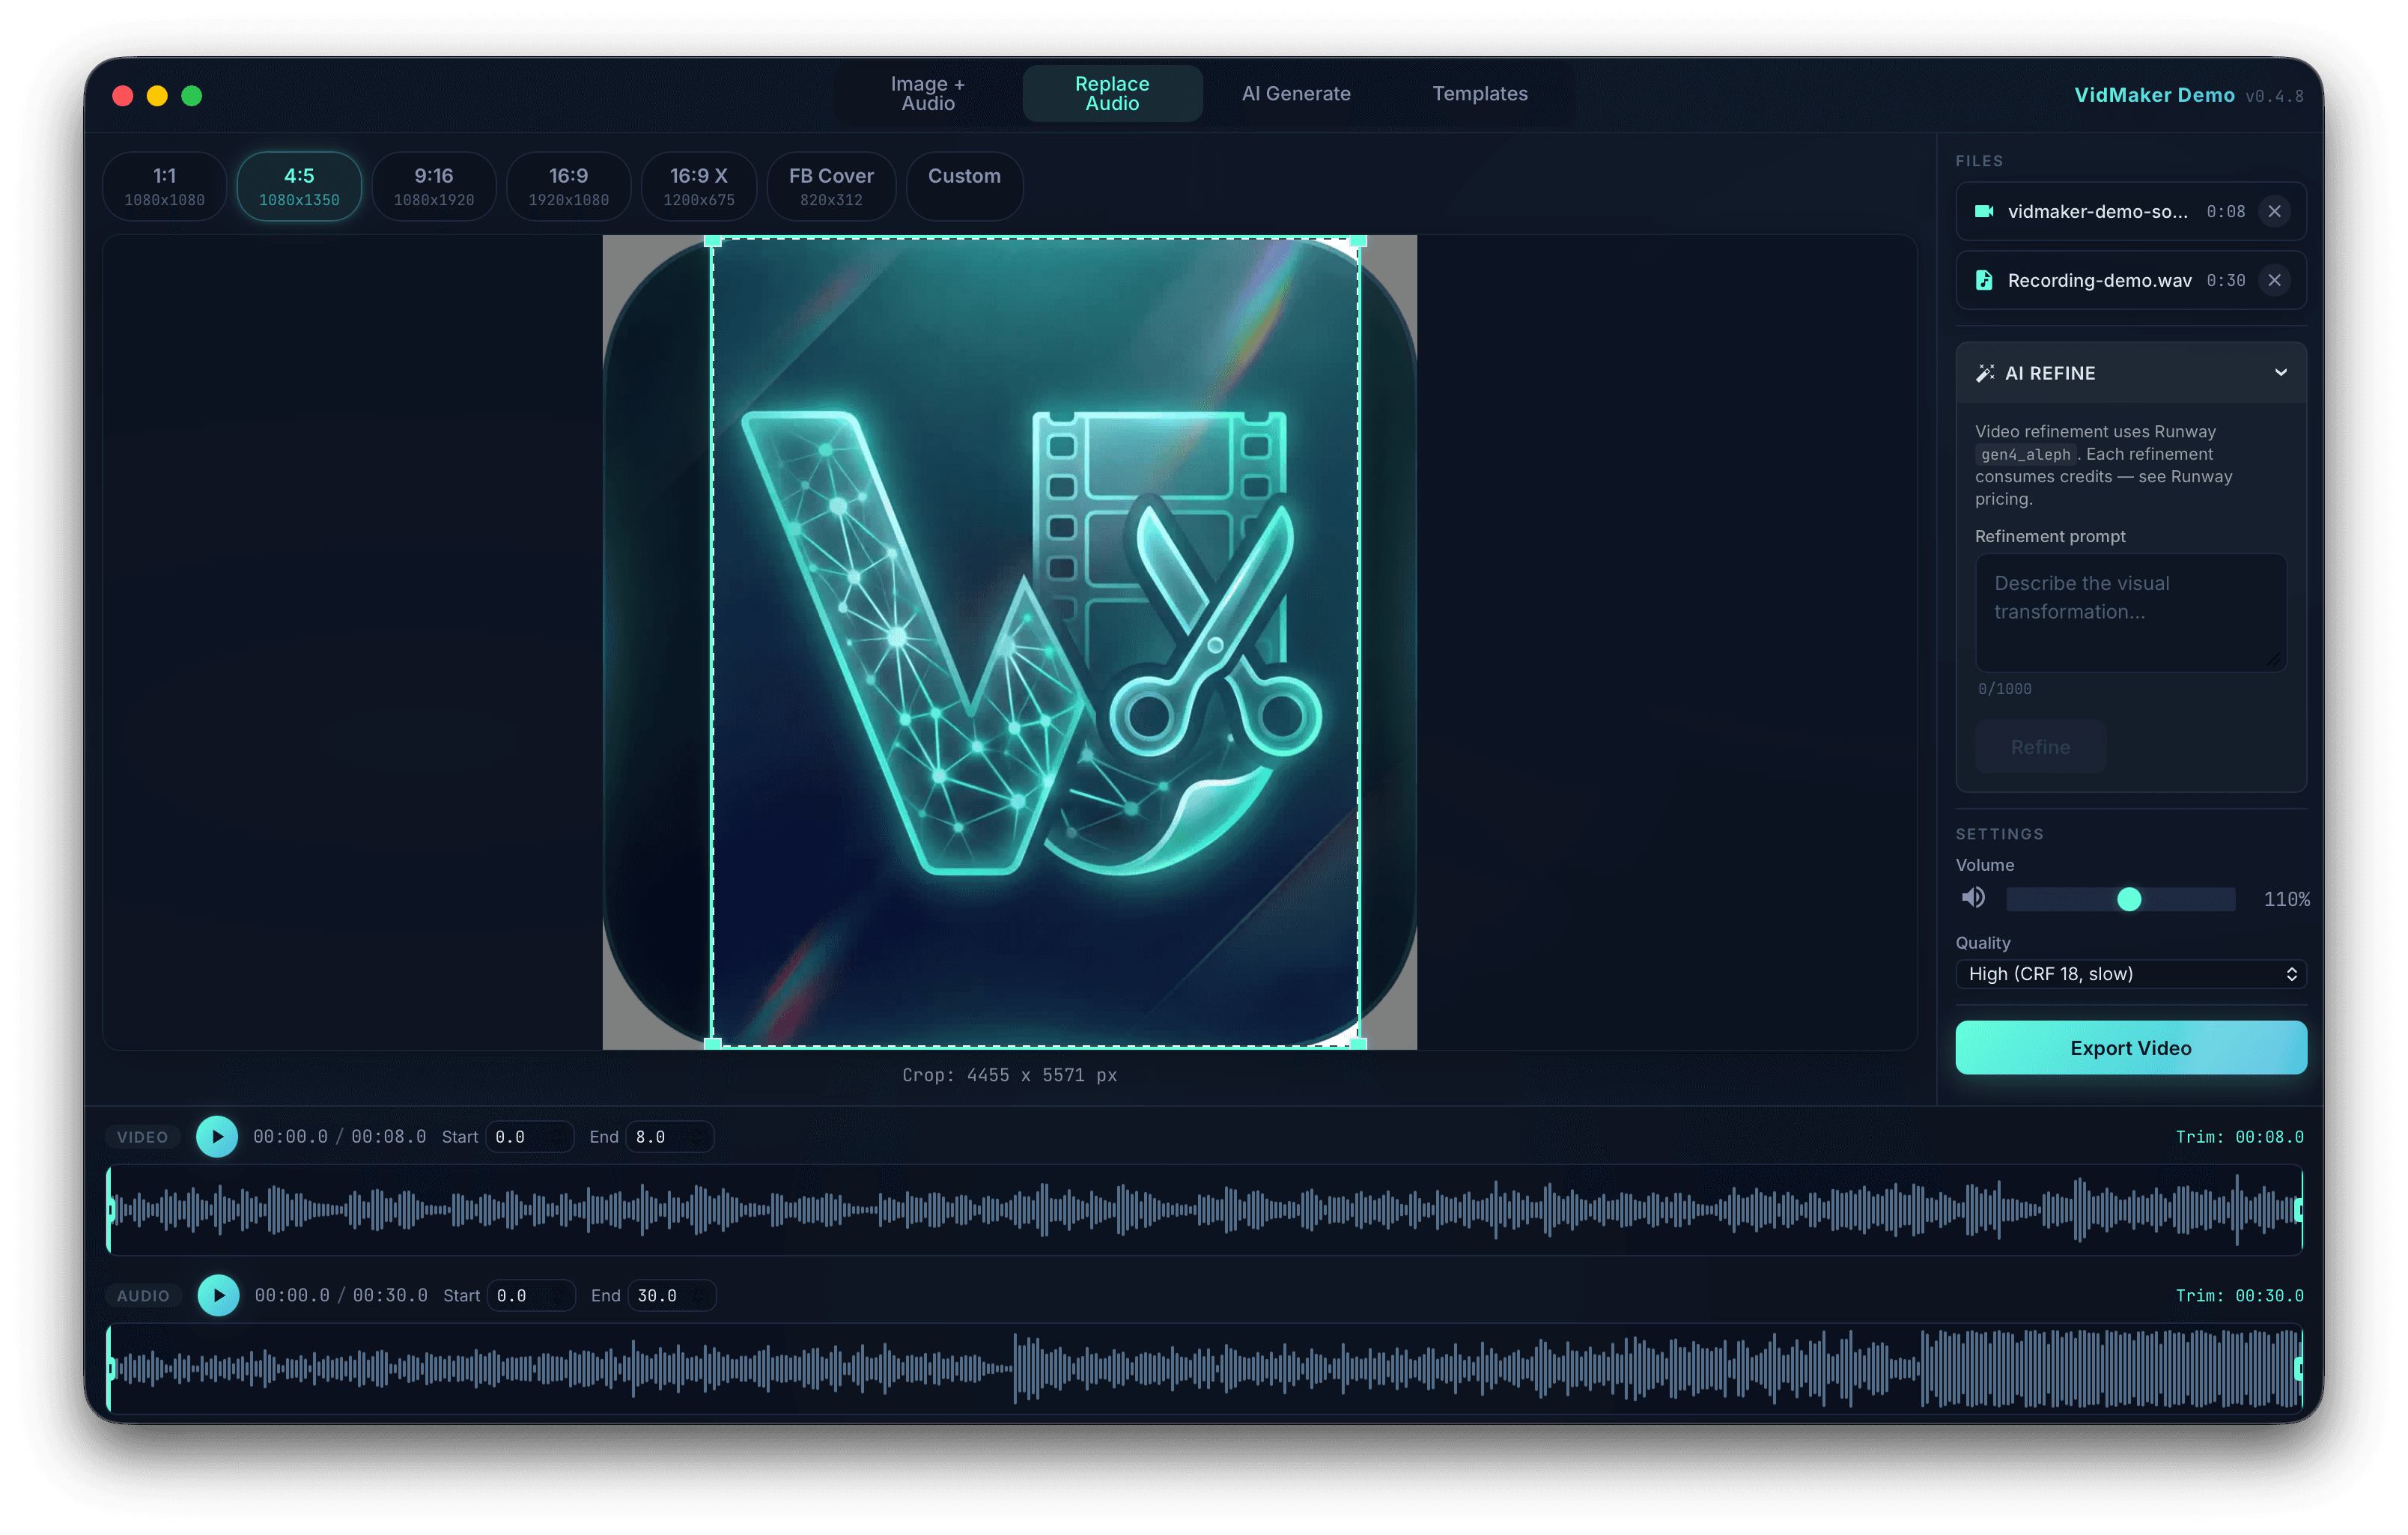Click the gen4_aleph model code label
This screenshot has width=2408, height=1535.
point(2025,454)
